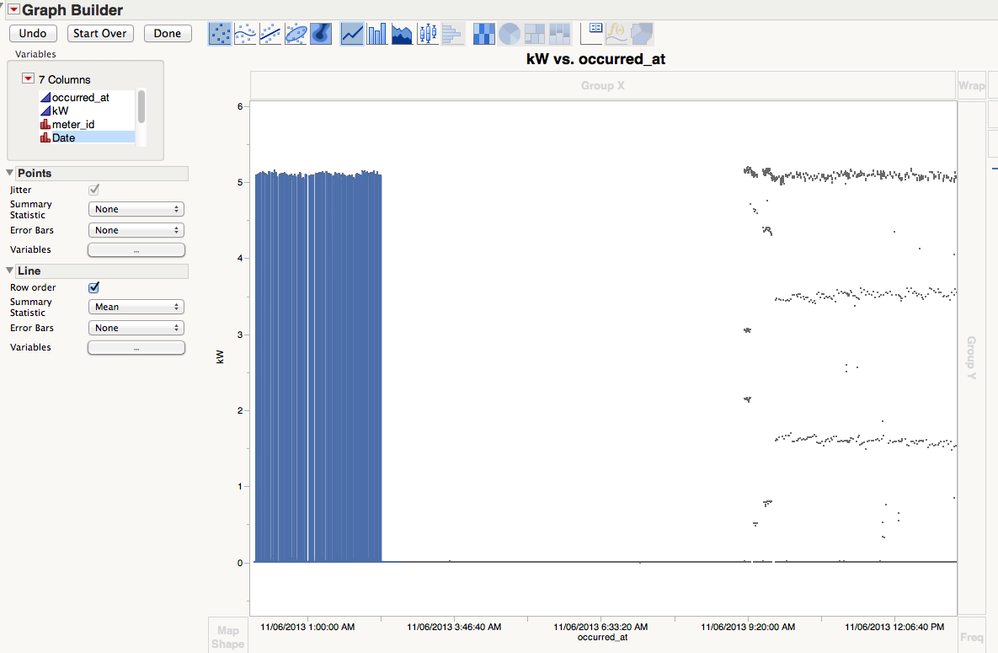Screen dimensions: 998x653
Task: Select the Points scatter element icon
Action: pyautogui.click(x=220, y=34)
